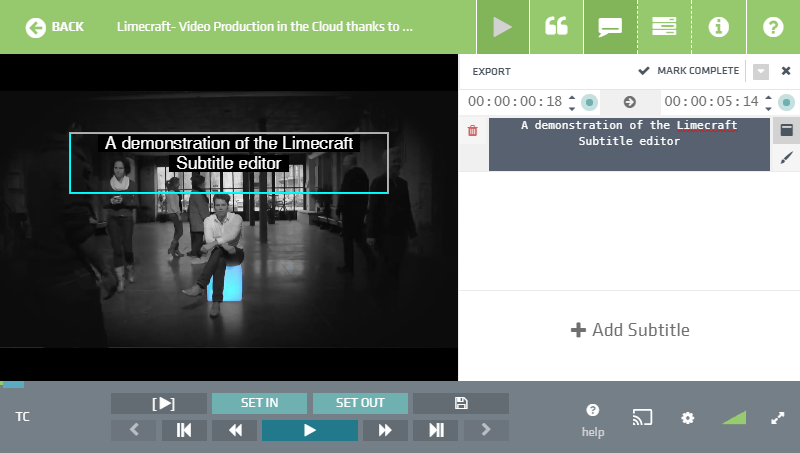Increase the in timecode with the up arrow
800x453 pixels.
572,97
